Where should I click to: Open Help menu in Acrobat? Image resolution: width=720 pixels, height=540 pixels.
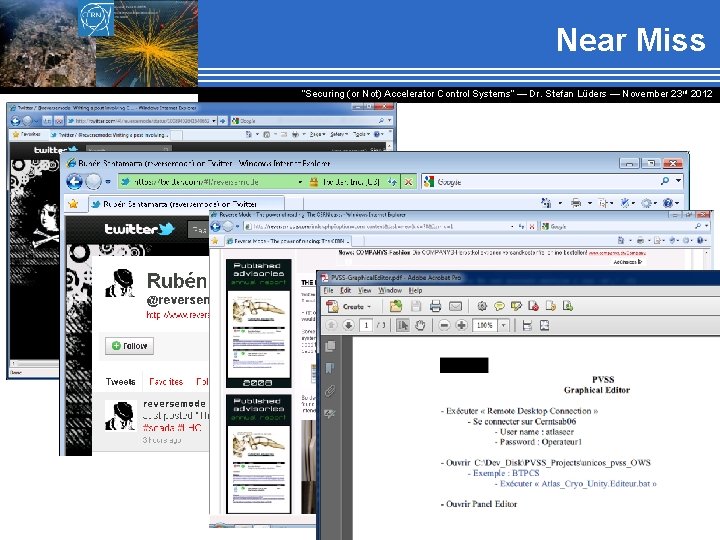click(x=415, y=290)
